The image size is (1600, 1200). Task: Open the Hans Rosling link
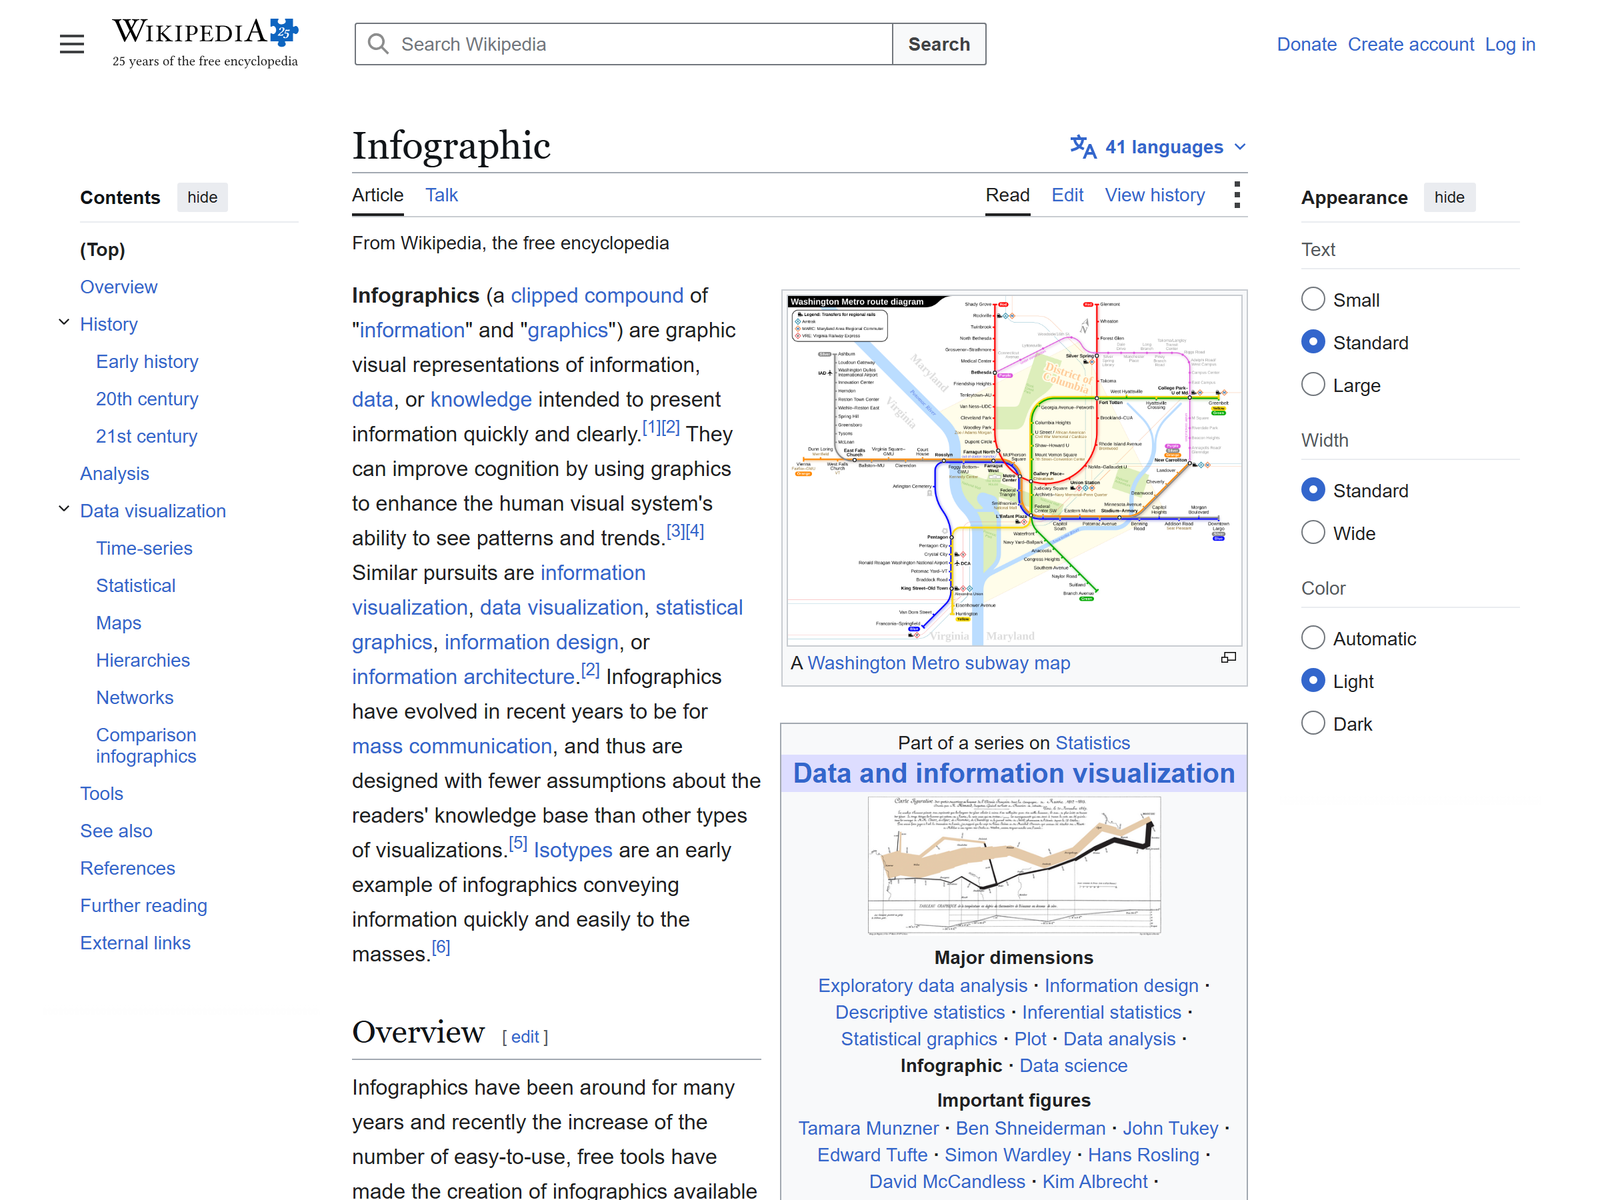1143,1155
